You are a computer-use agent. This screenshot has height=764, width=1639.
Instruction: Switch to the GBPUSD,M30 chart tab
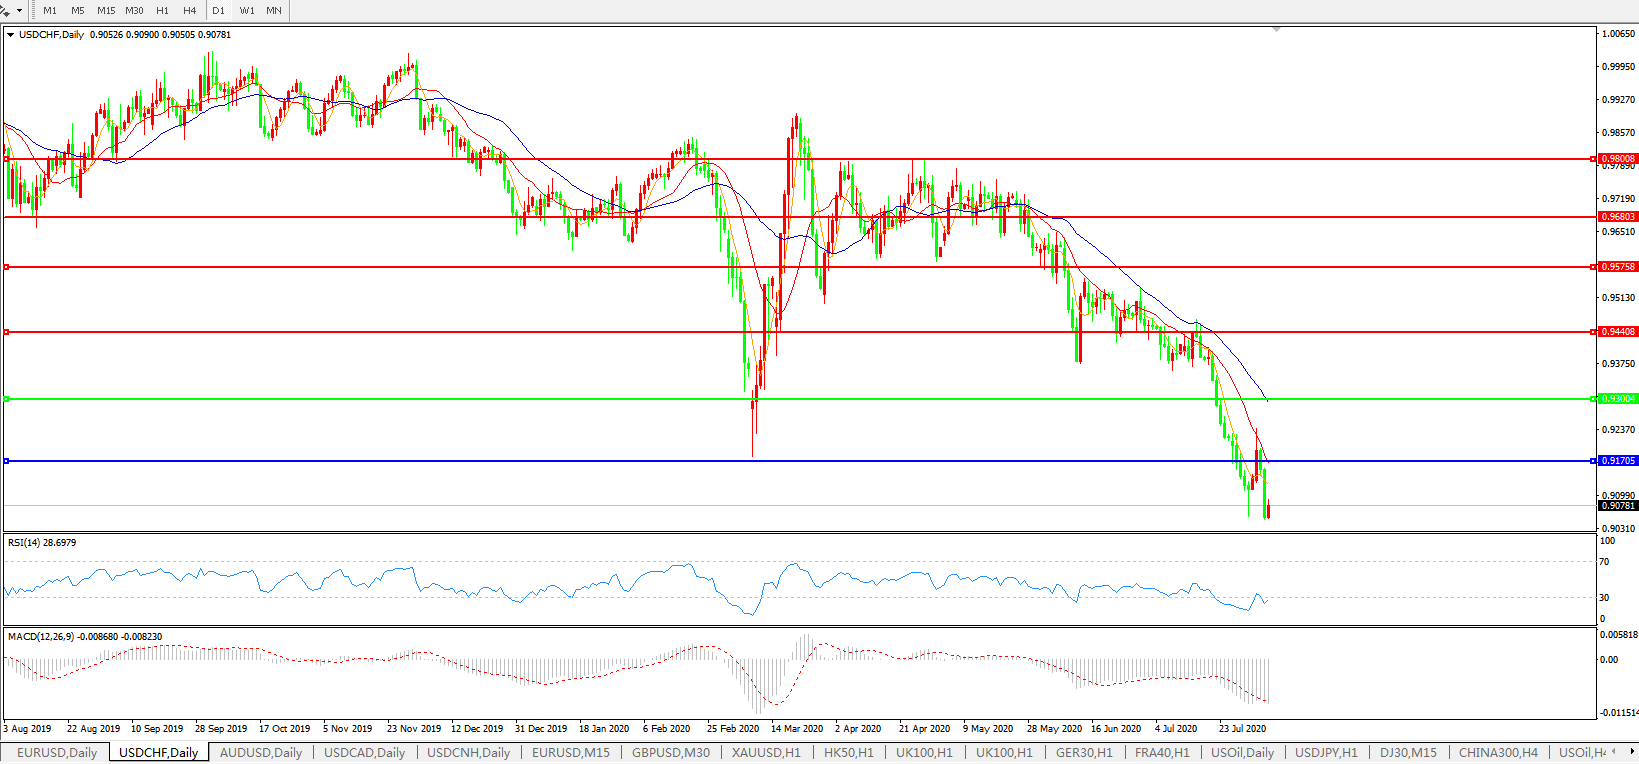point(670,752)
